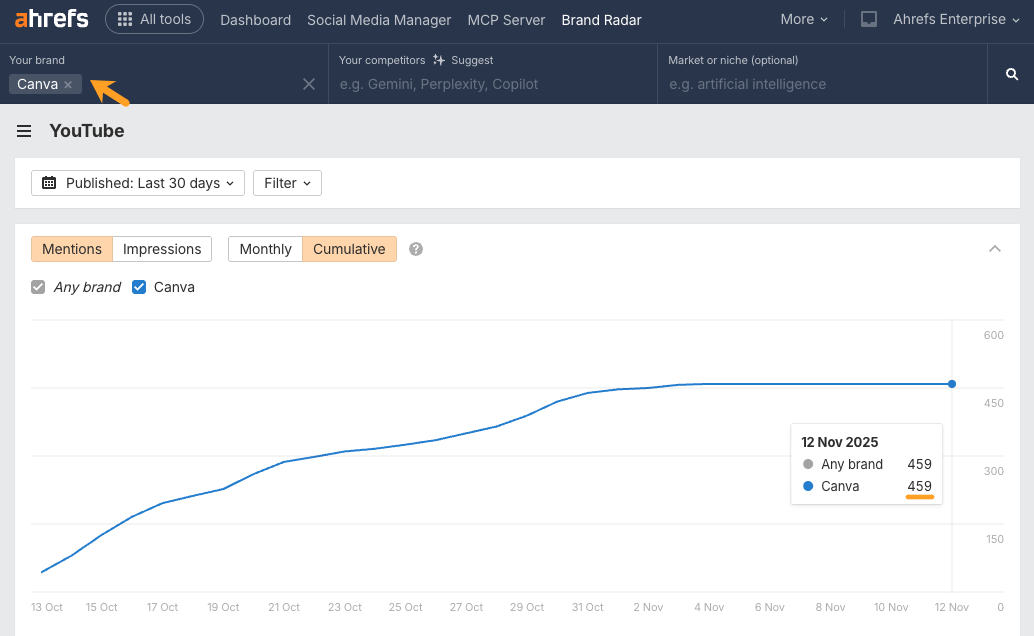Remove the Canva brand tag via its X
Viewport: 1034px width, 636px height.
[x=66, y=84]
